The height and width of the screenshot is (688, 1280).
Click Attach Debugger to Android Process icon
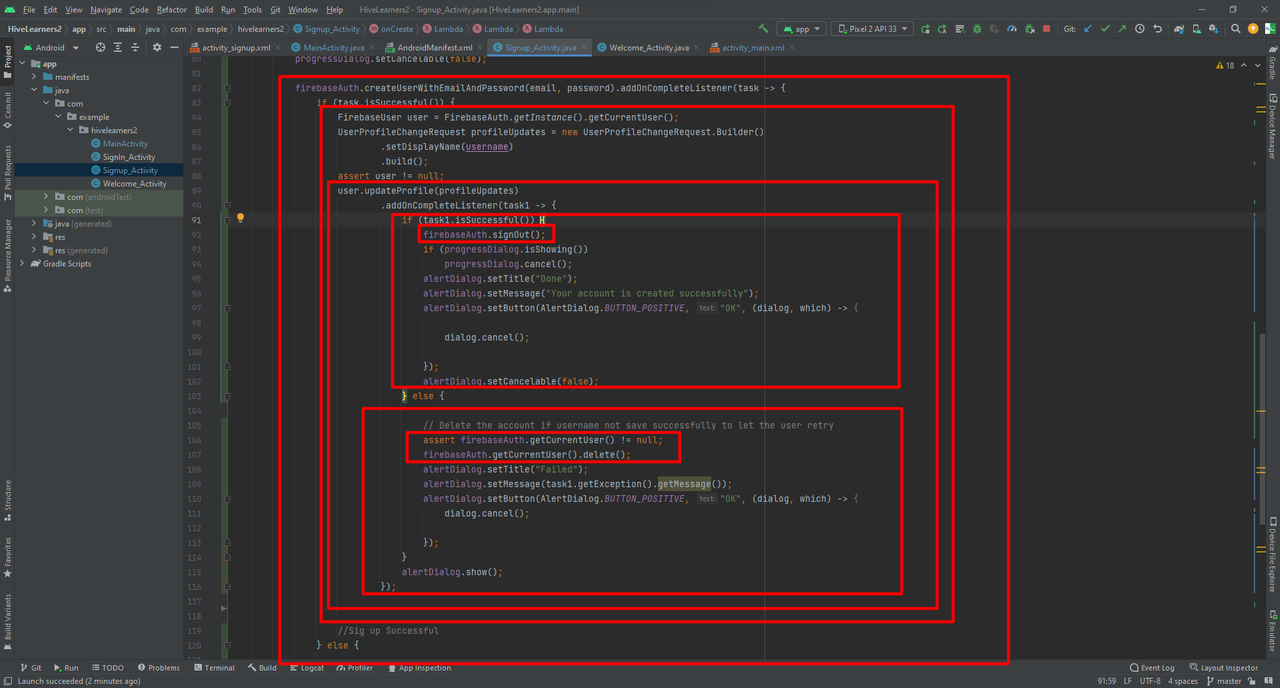point(1029,29)
